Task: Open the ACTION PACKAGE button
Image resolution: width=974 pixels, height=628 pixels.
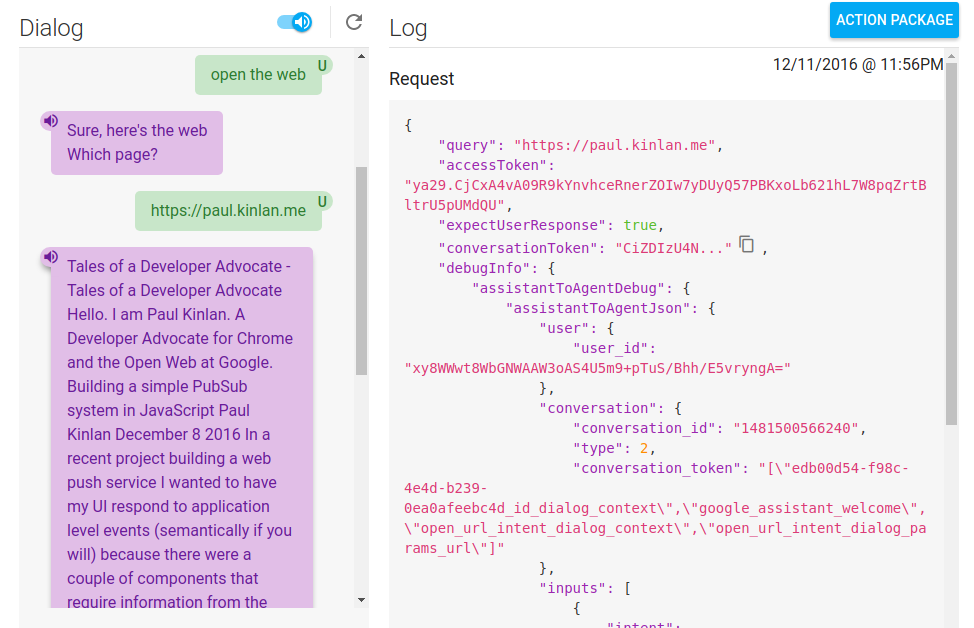Action: [894, 20]
